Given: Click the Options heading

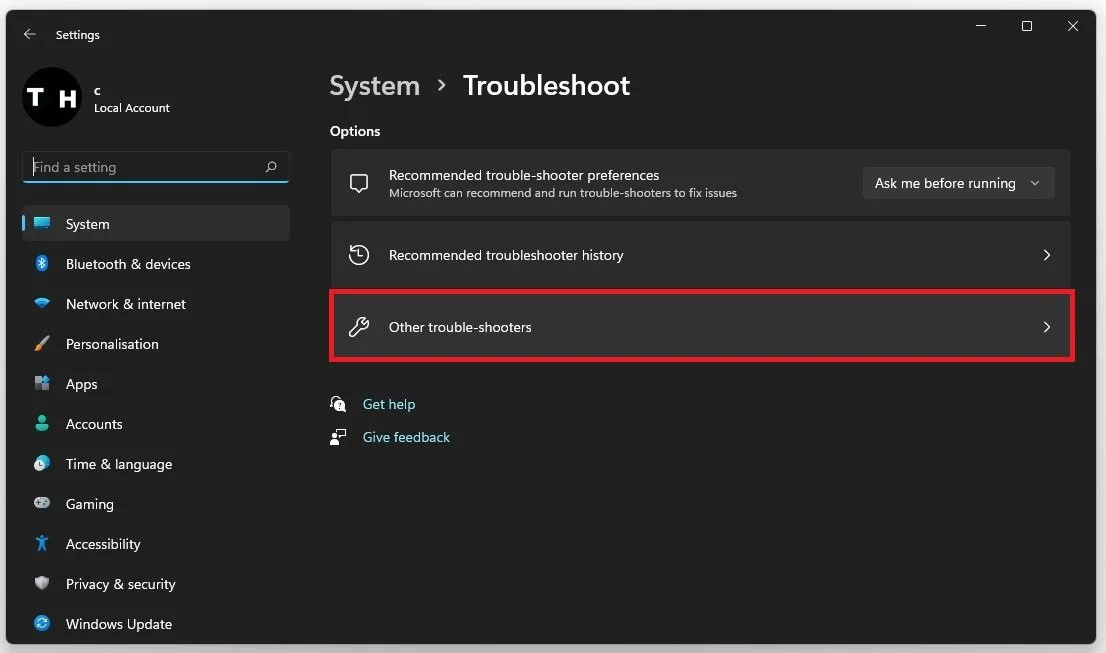Looking at the screenshot, I should click(x=355, y=131).
